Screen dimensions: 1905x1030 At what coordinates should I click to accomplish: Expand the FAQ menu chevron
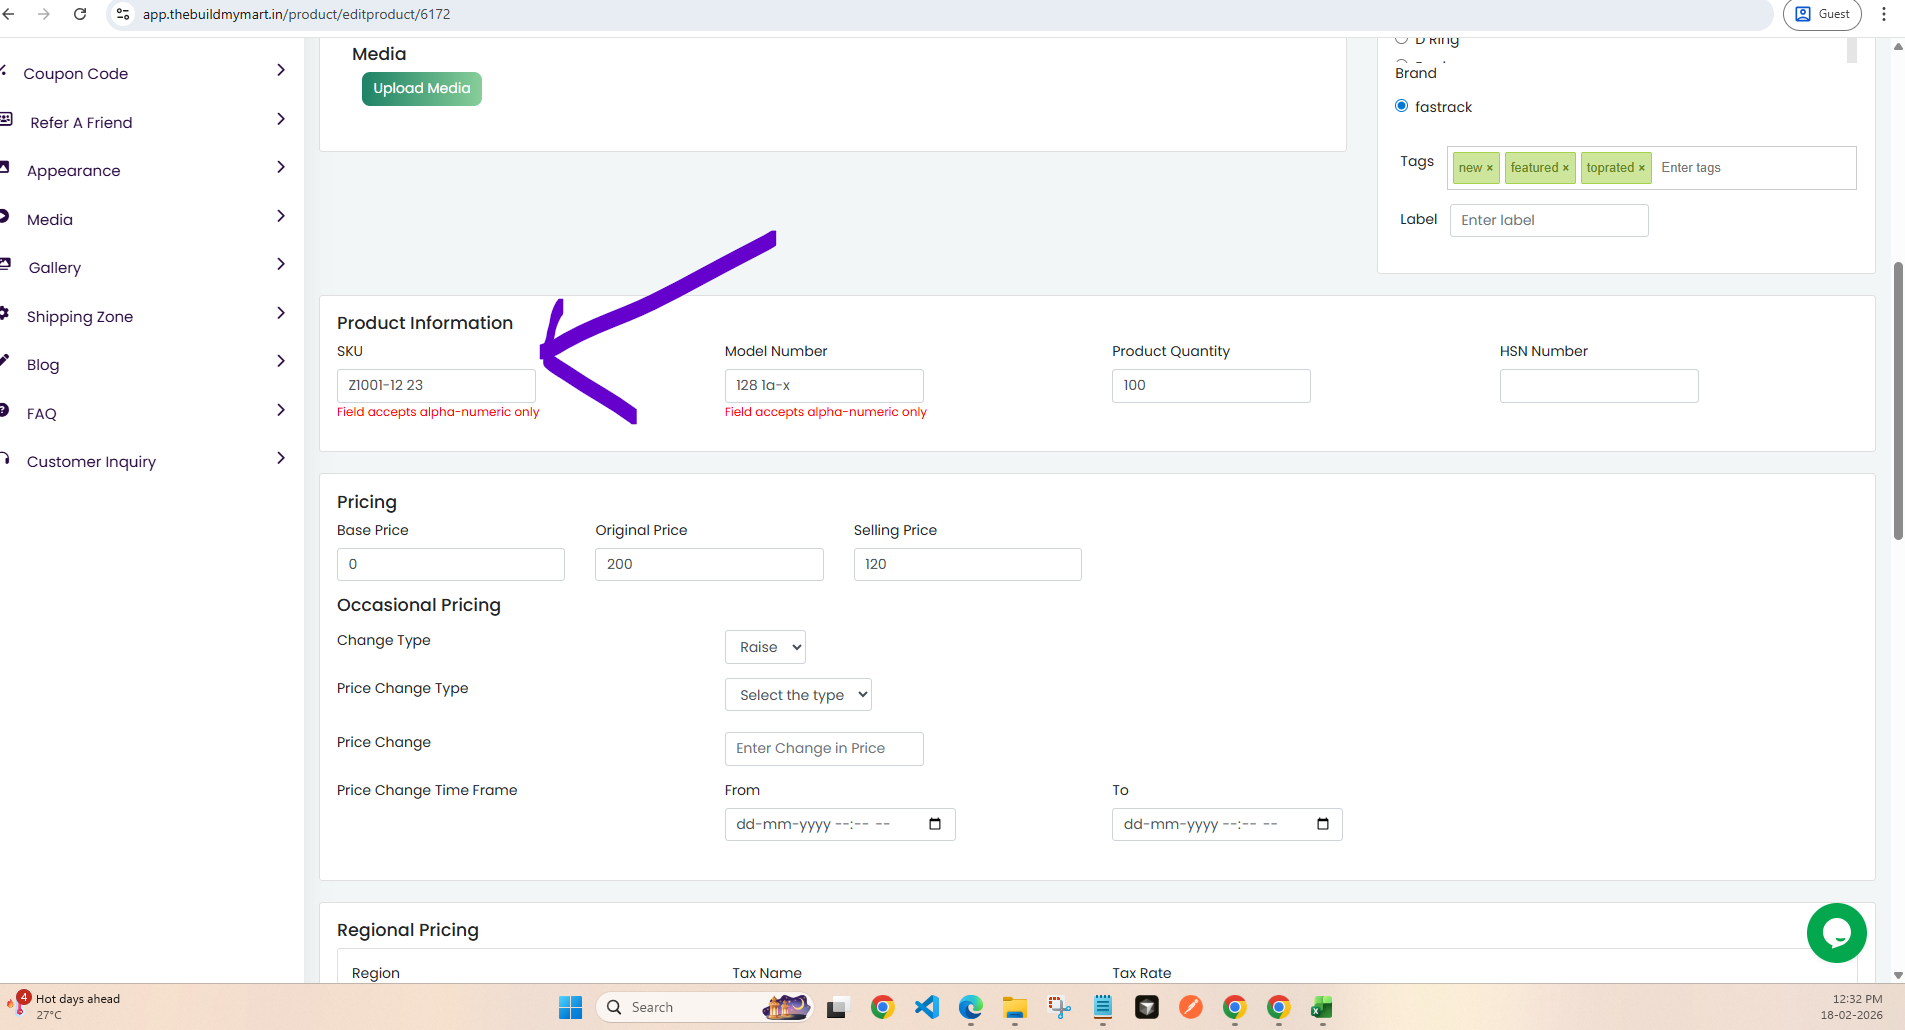[281, 410]
